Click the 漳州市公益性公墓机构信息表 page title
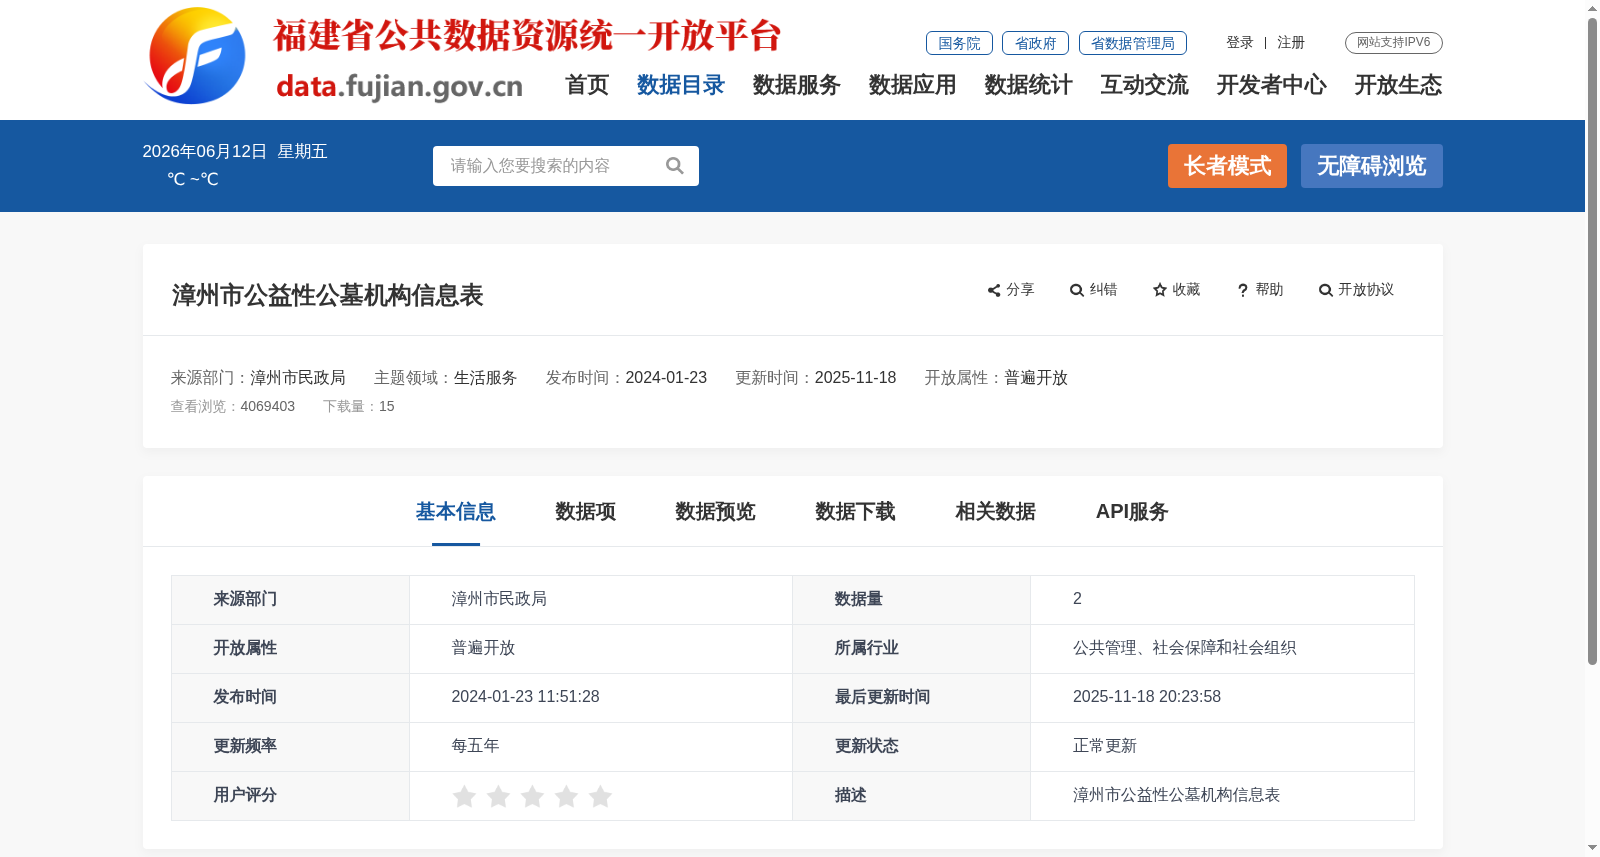This screenshot has width=1600, height=857. (x=328, y=296)
